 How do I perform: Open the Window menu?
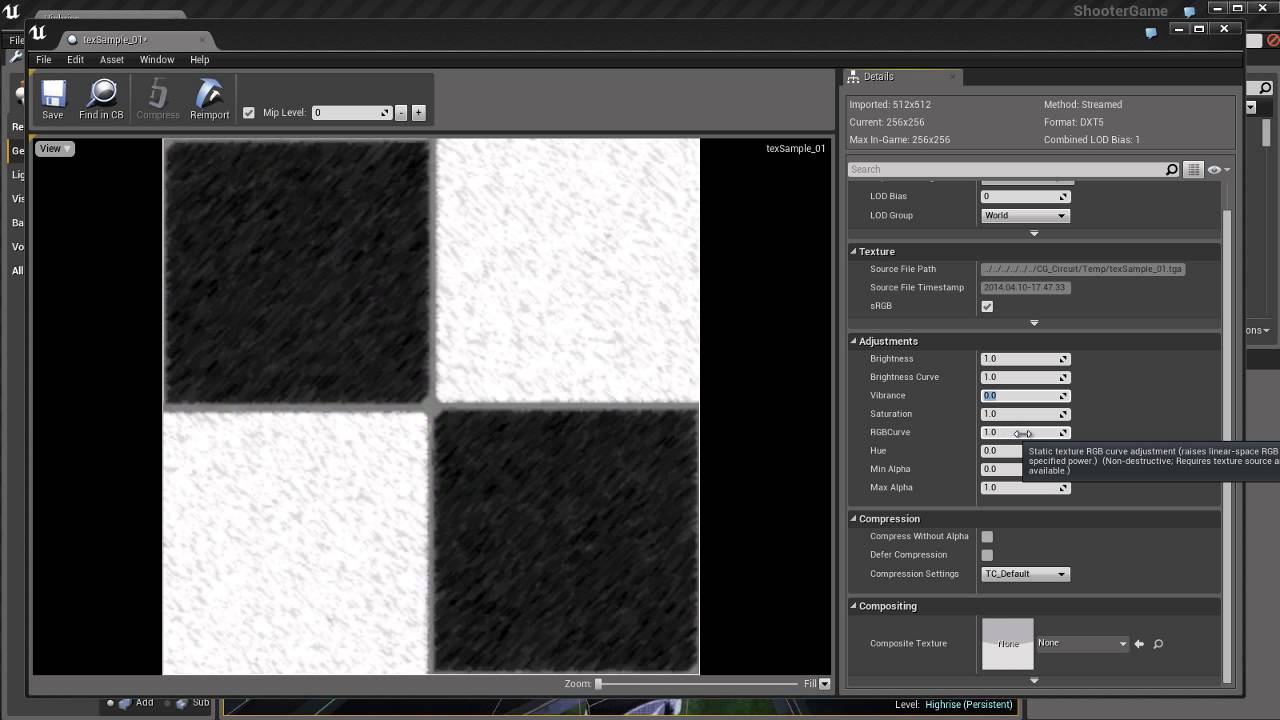click(x=157, y=60)
